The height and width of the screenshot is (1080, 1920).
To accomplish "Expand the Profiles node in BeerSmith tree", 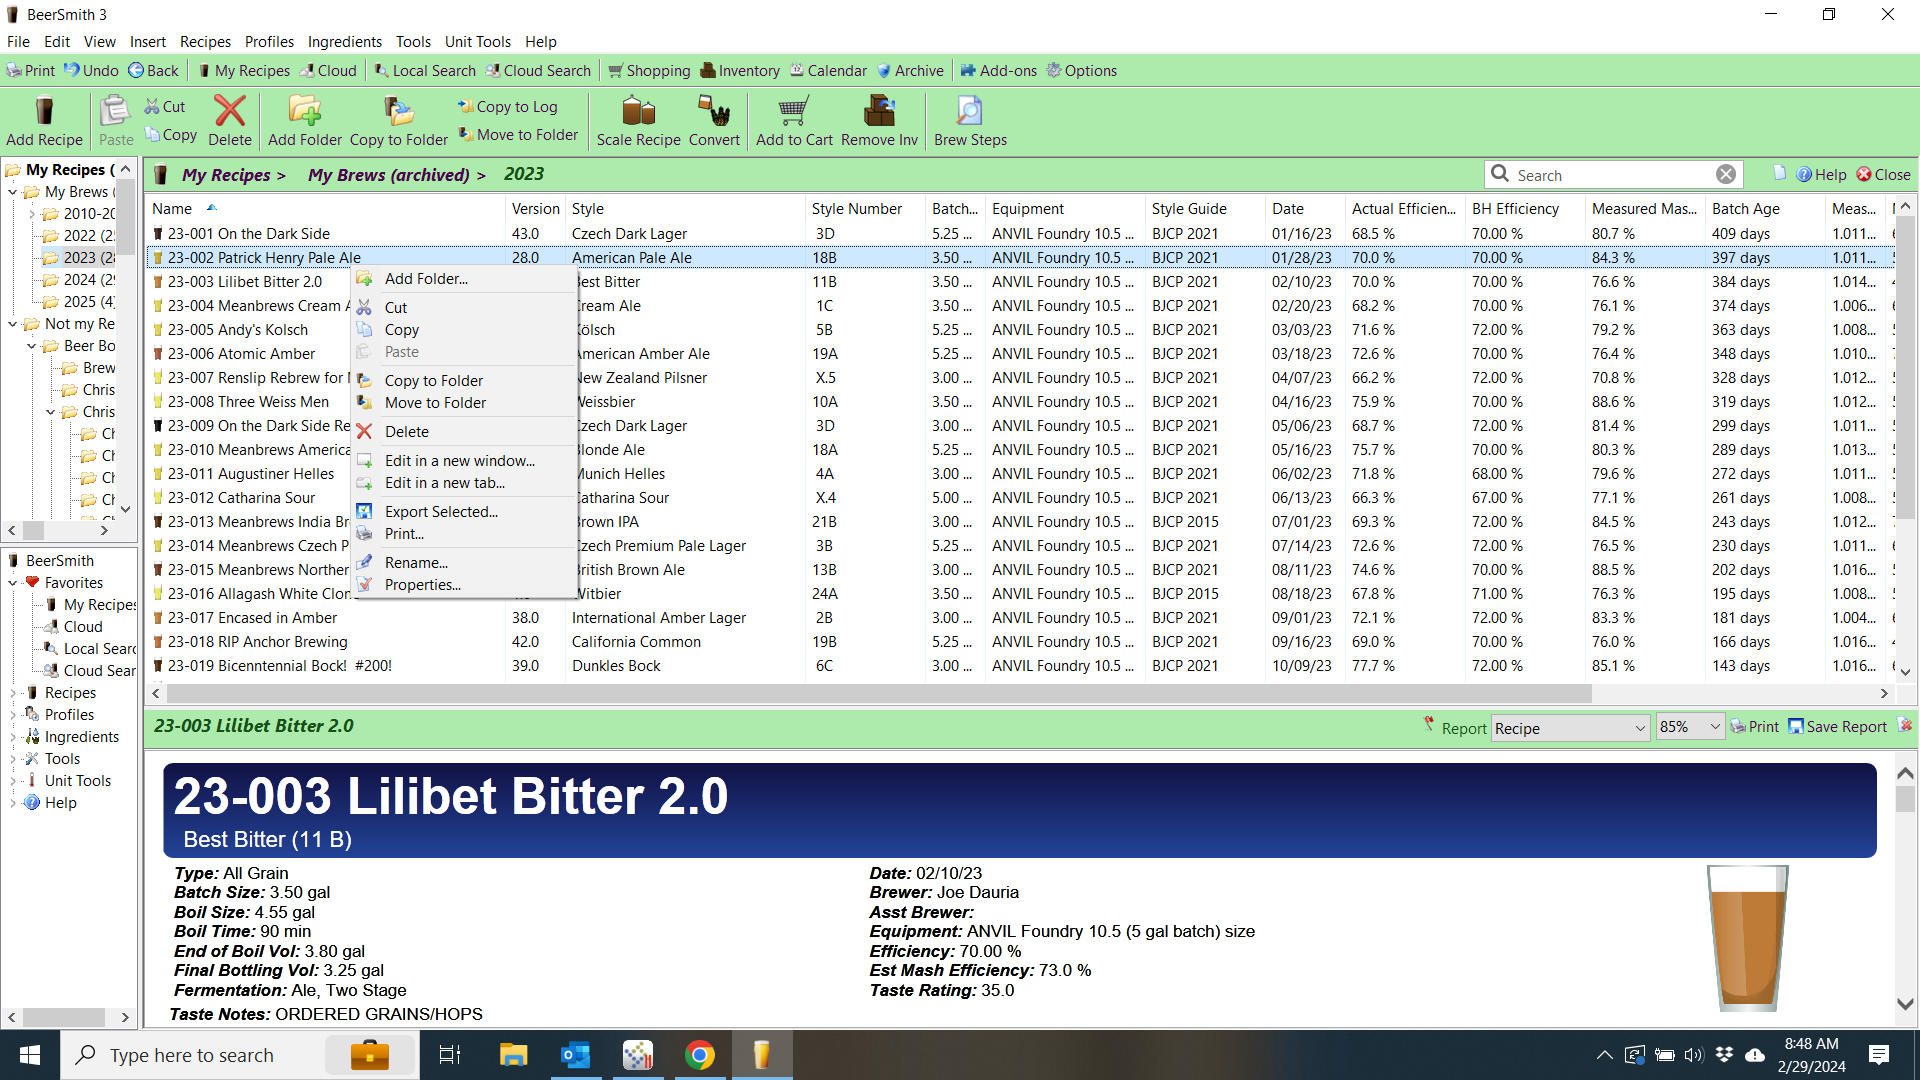I will [12, 715].
